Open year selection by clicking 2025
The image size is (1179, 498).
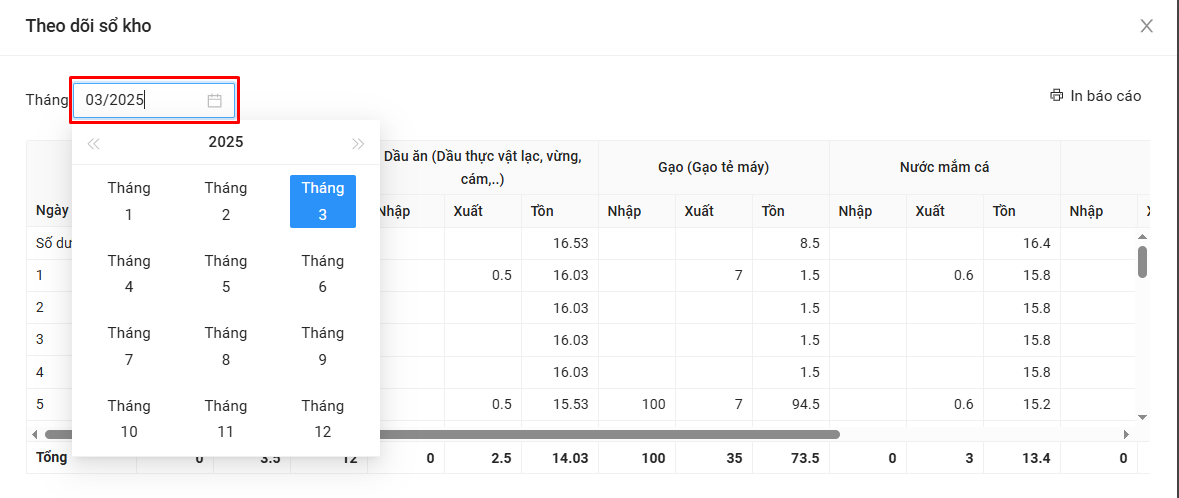(226, 142)
